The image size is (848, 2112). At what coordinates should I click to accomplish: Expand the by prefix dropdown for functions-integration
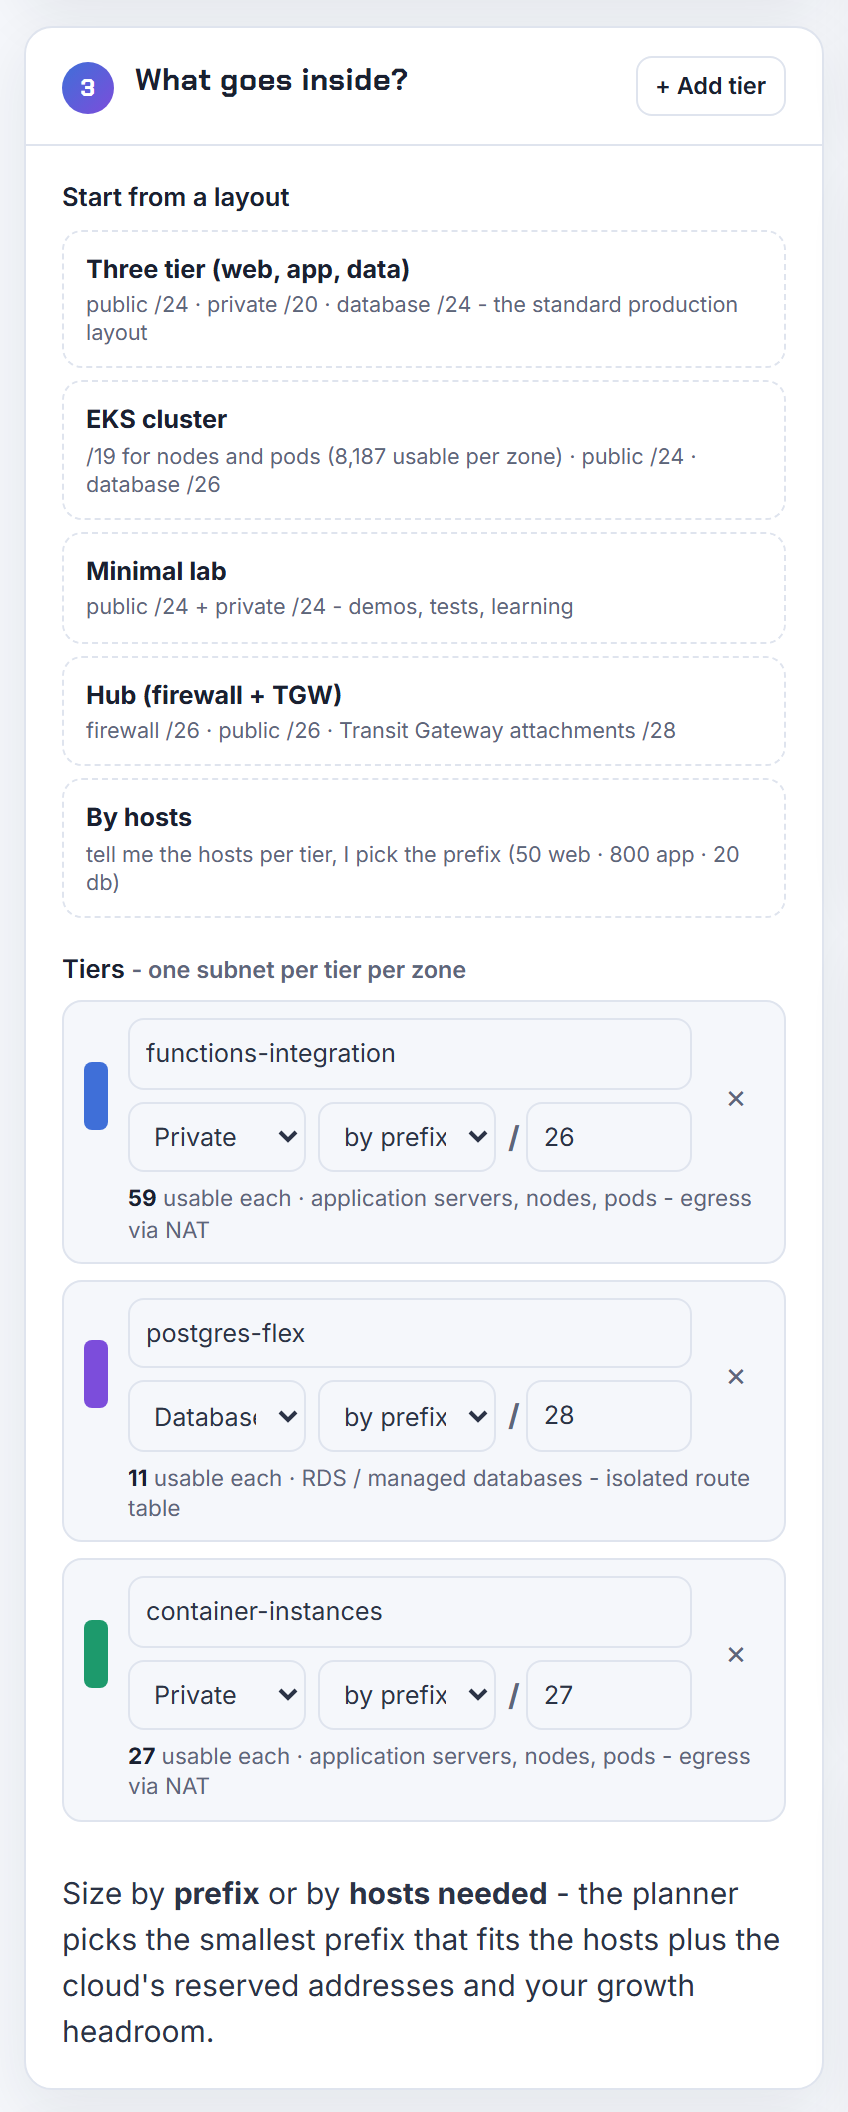[407, 1137]
